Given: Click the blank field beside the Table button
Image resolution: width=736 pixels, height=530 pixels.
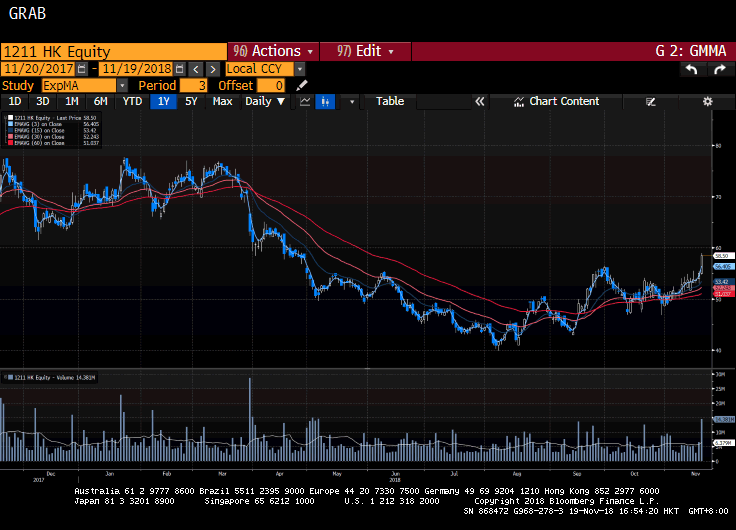Looking at the screenshot, I should point(444,101).
